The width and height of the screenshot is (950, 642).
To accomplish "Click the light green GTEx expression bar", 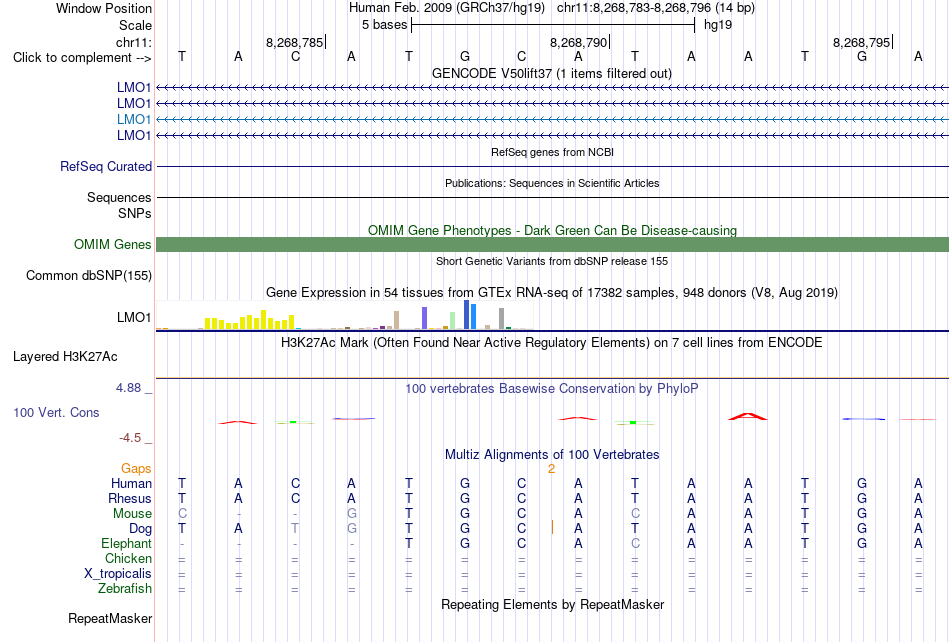I will [x=453, y=320].
